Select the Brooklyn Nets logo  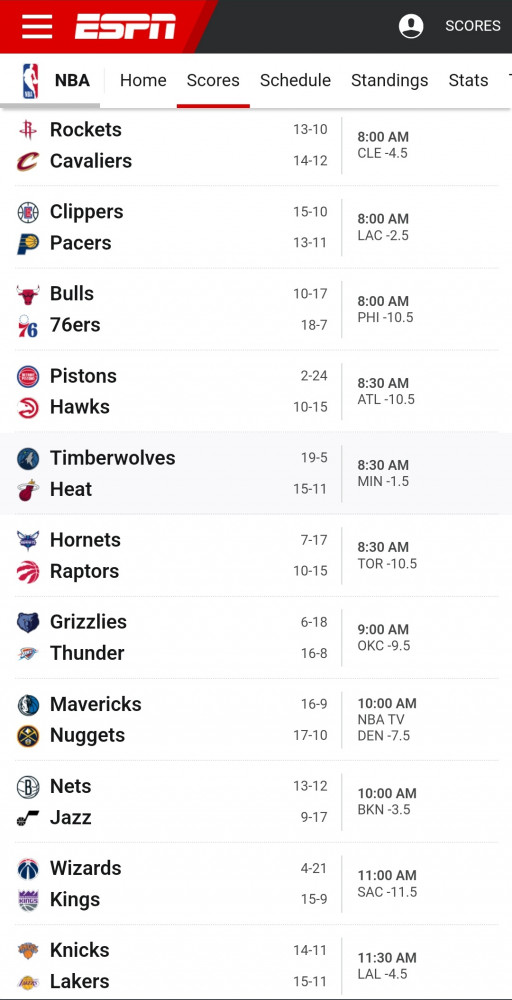(28, 786)
